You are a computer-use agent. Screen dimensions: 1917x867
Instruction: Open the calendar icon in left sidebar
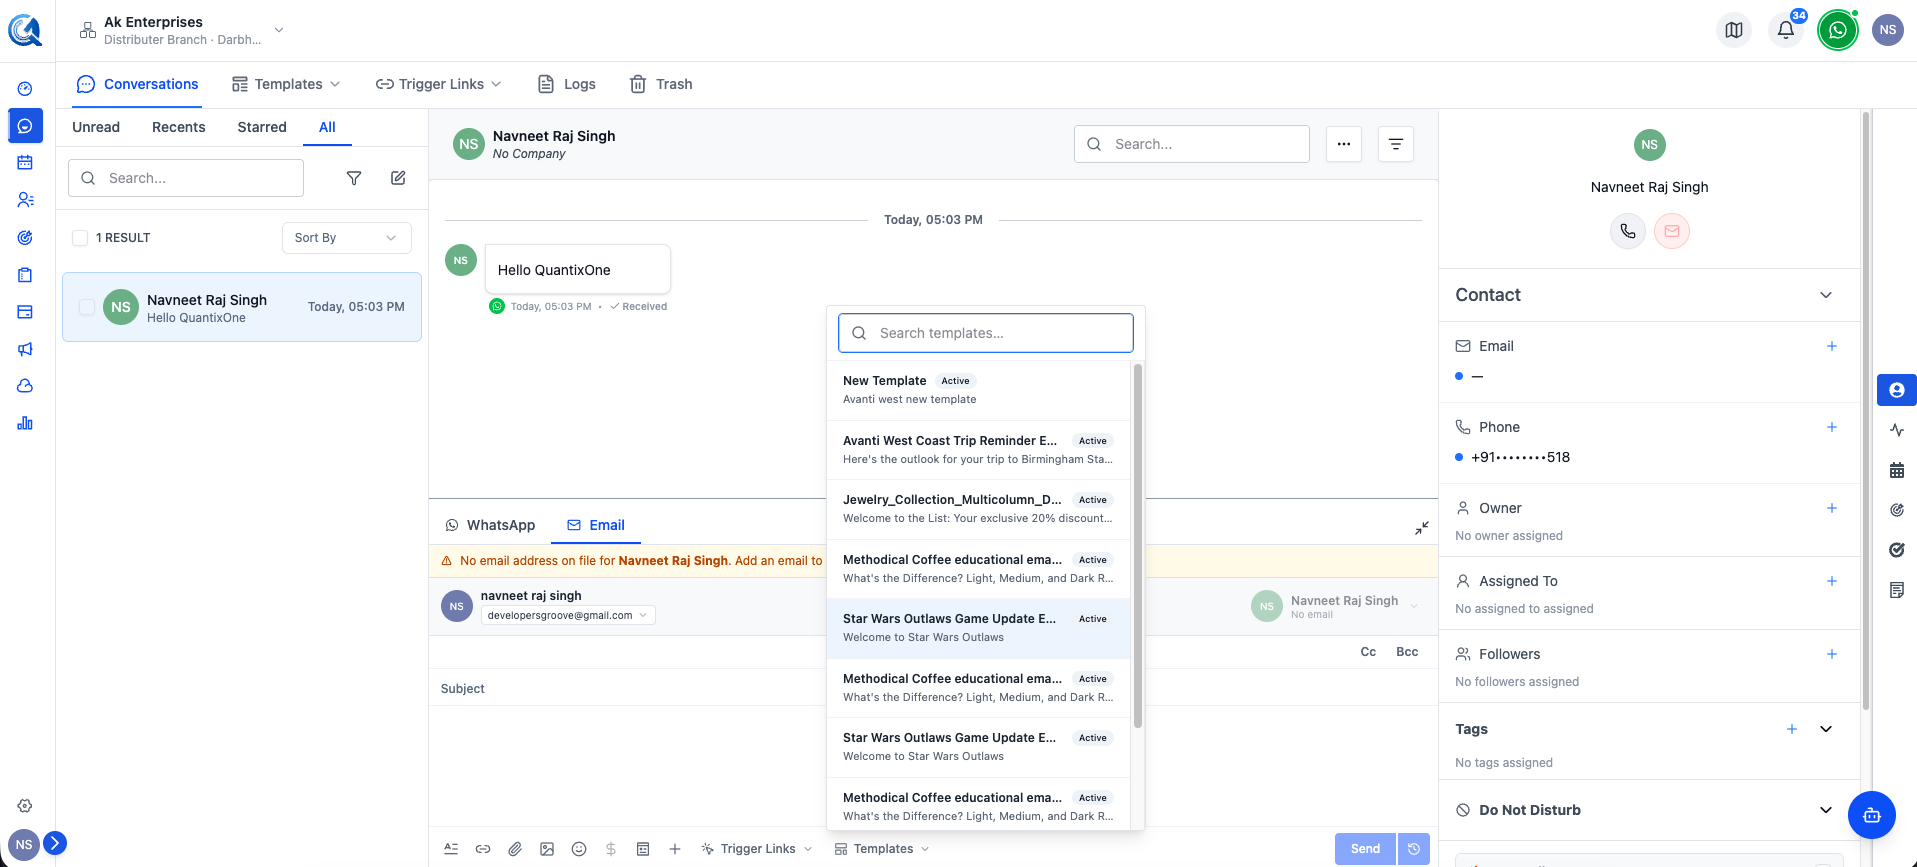coord(25,162)
